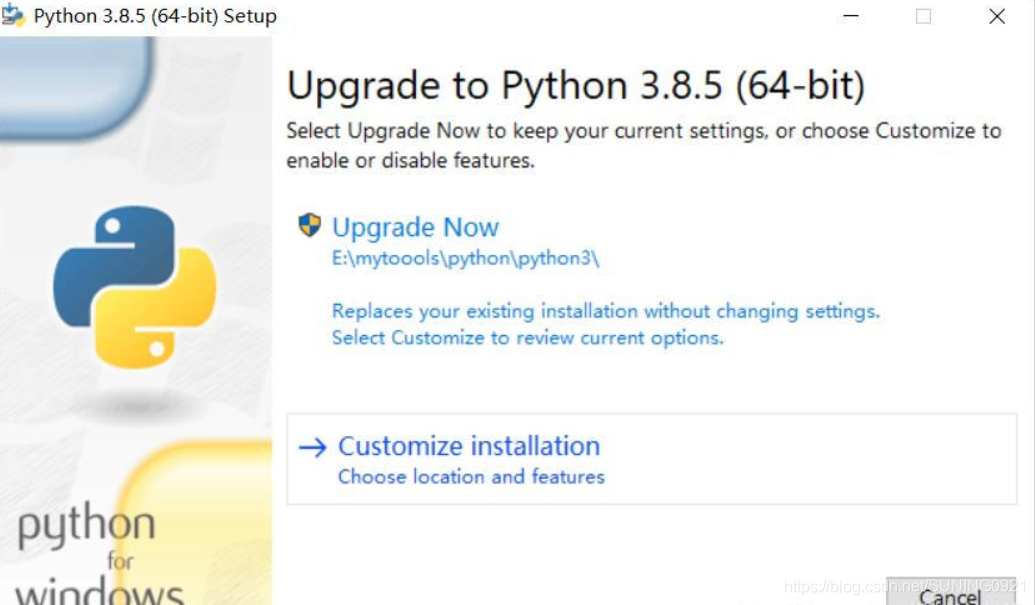Click 'Select Customize to review current options' text
Screen dimensions: 1035x605
[527, 338]
